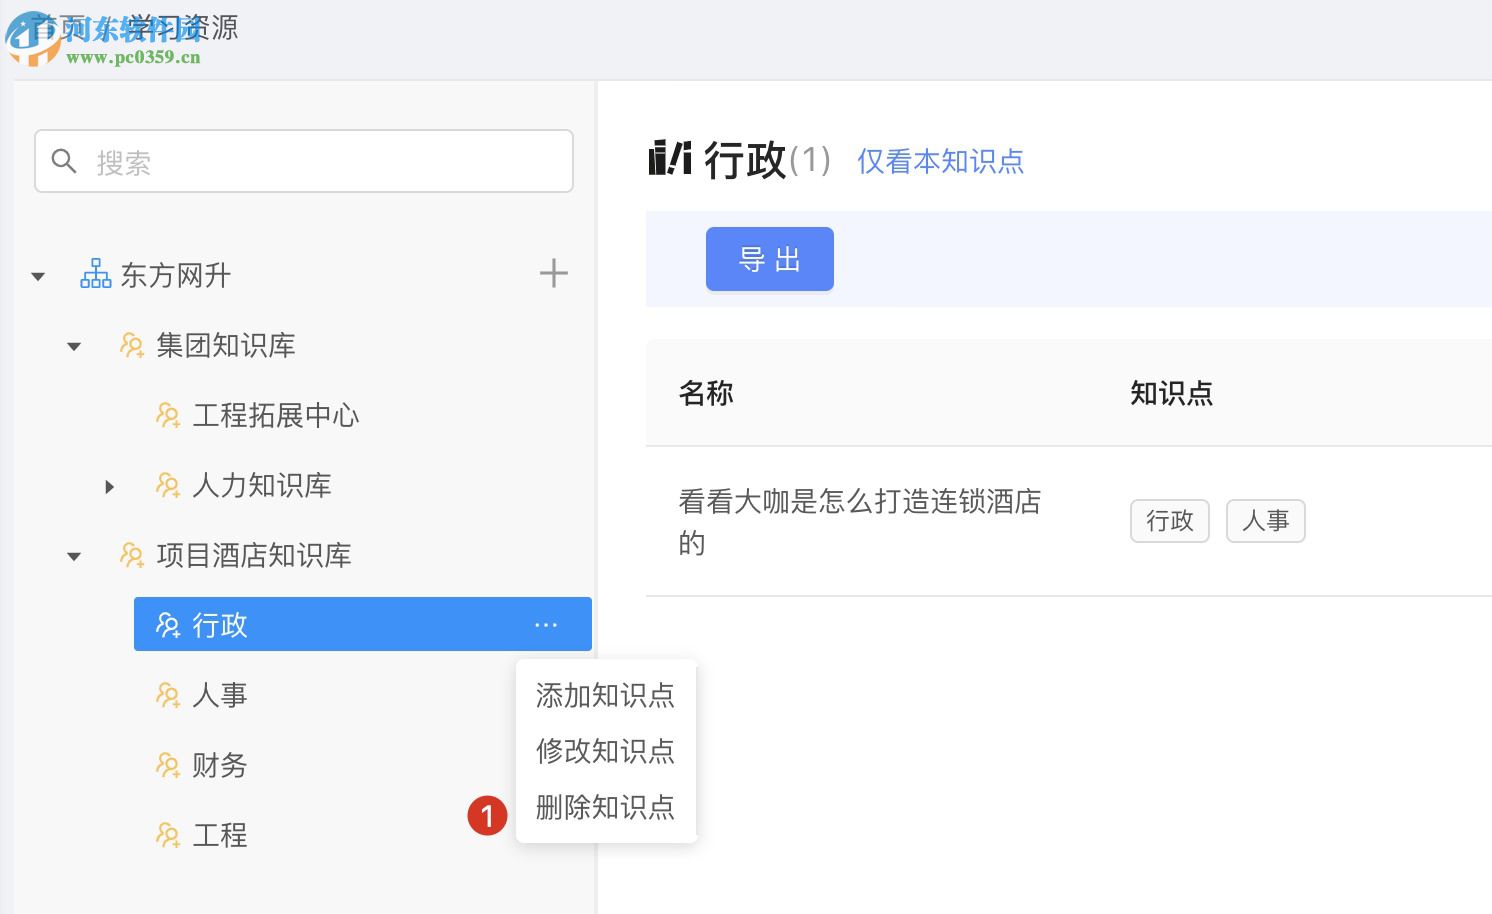Screen dimensions: 1492x914
Task: Choose 修改知识点 from the context menu
Action: tap(605, 751)
